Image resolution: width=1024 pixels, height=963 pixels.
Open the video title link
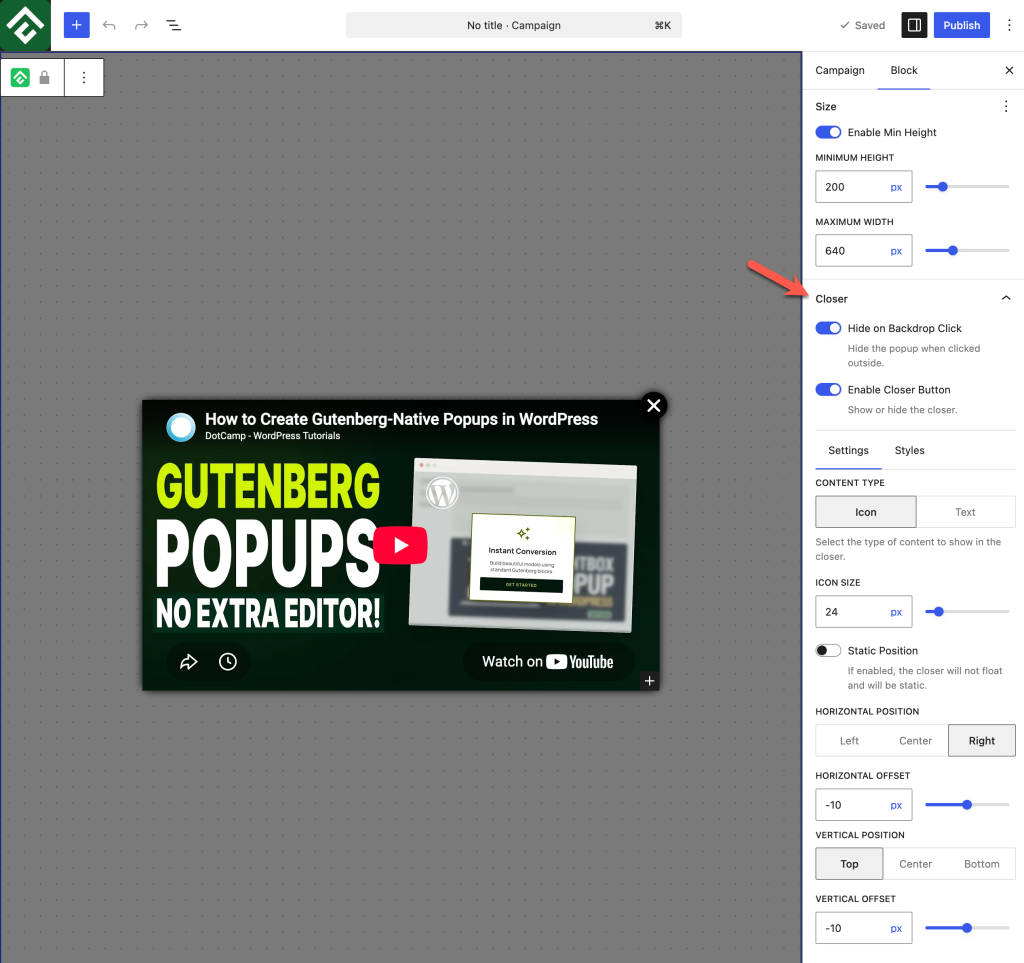coord(402,418)
